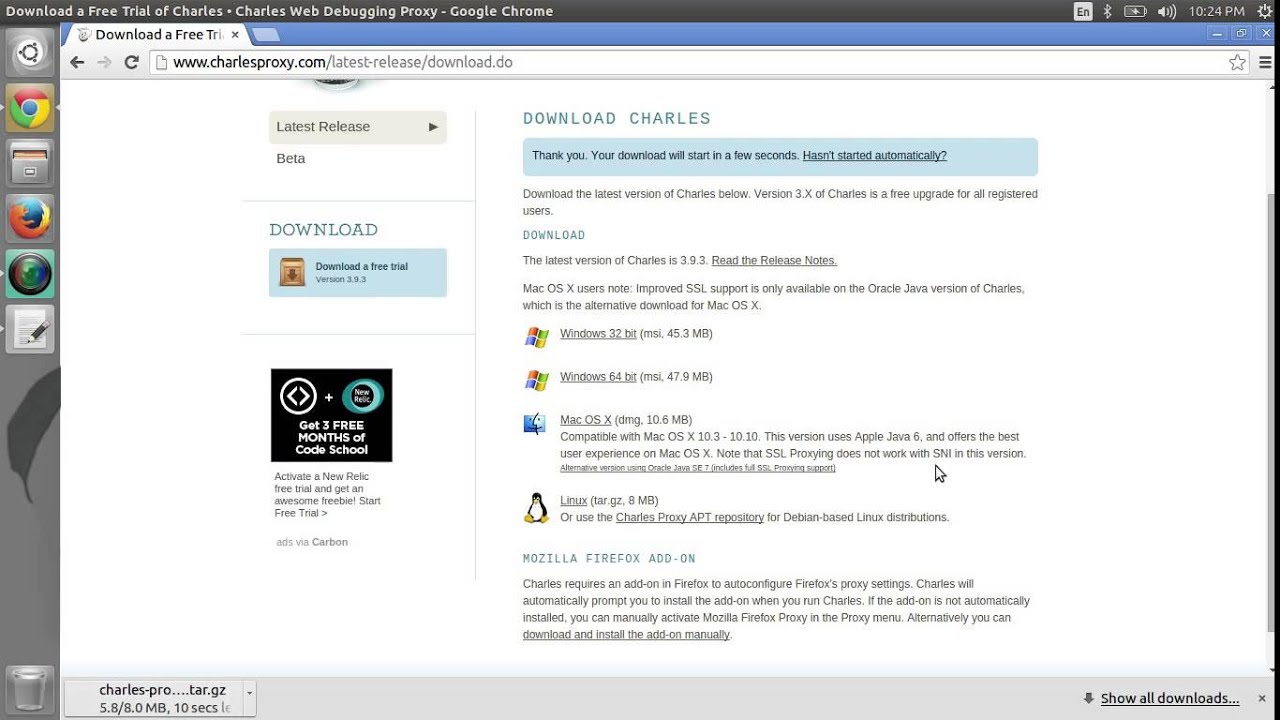Click the Mac Finder icon beside Mac OS X
Screen dimensions: 1280x720
click(535, 424)
